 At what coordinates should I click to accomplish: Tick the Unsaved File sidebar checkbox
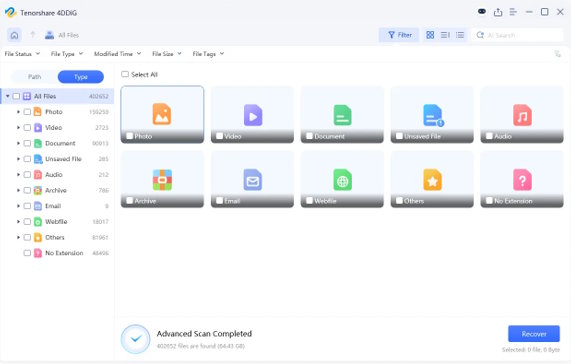(27, 159)
